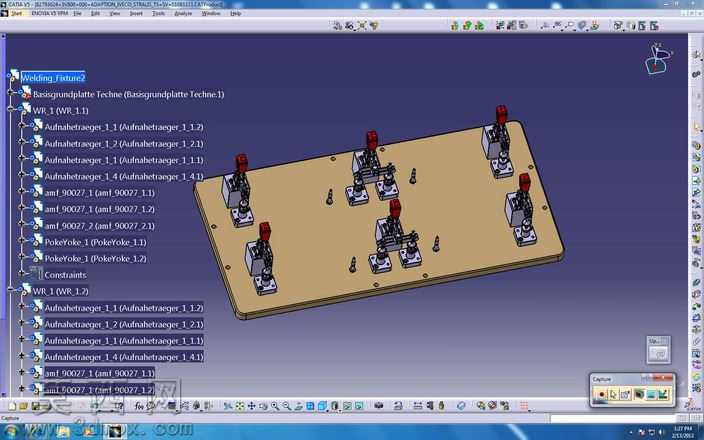Select Welding_Fixture2 root in tree
This screenshot has height=440, width=704.
coord(53,78)
